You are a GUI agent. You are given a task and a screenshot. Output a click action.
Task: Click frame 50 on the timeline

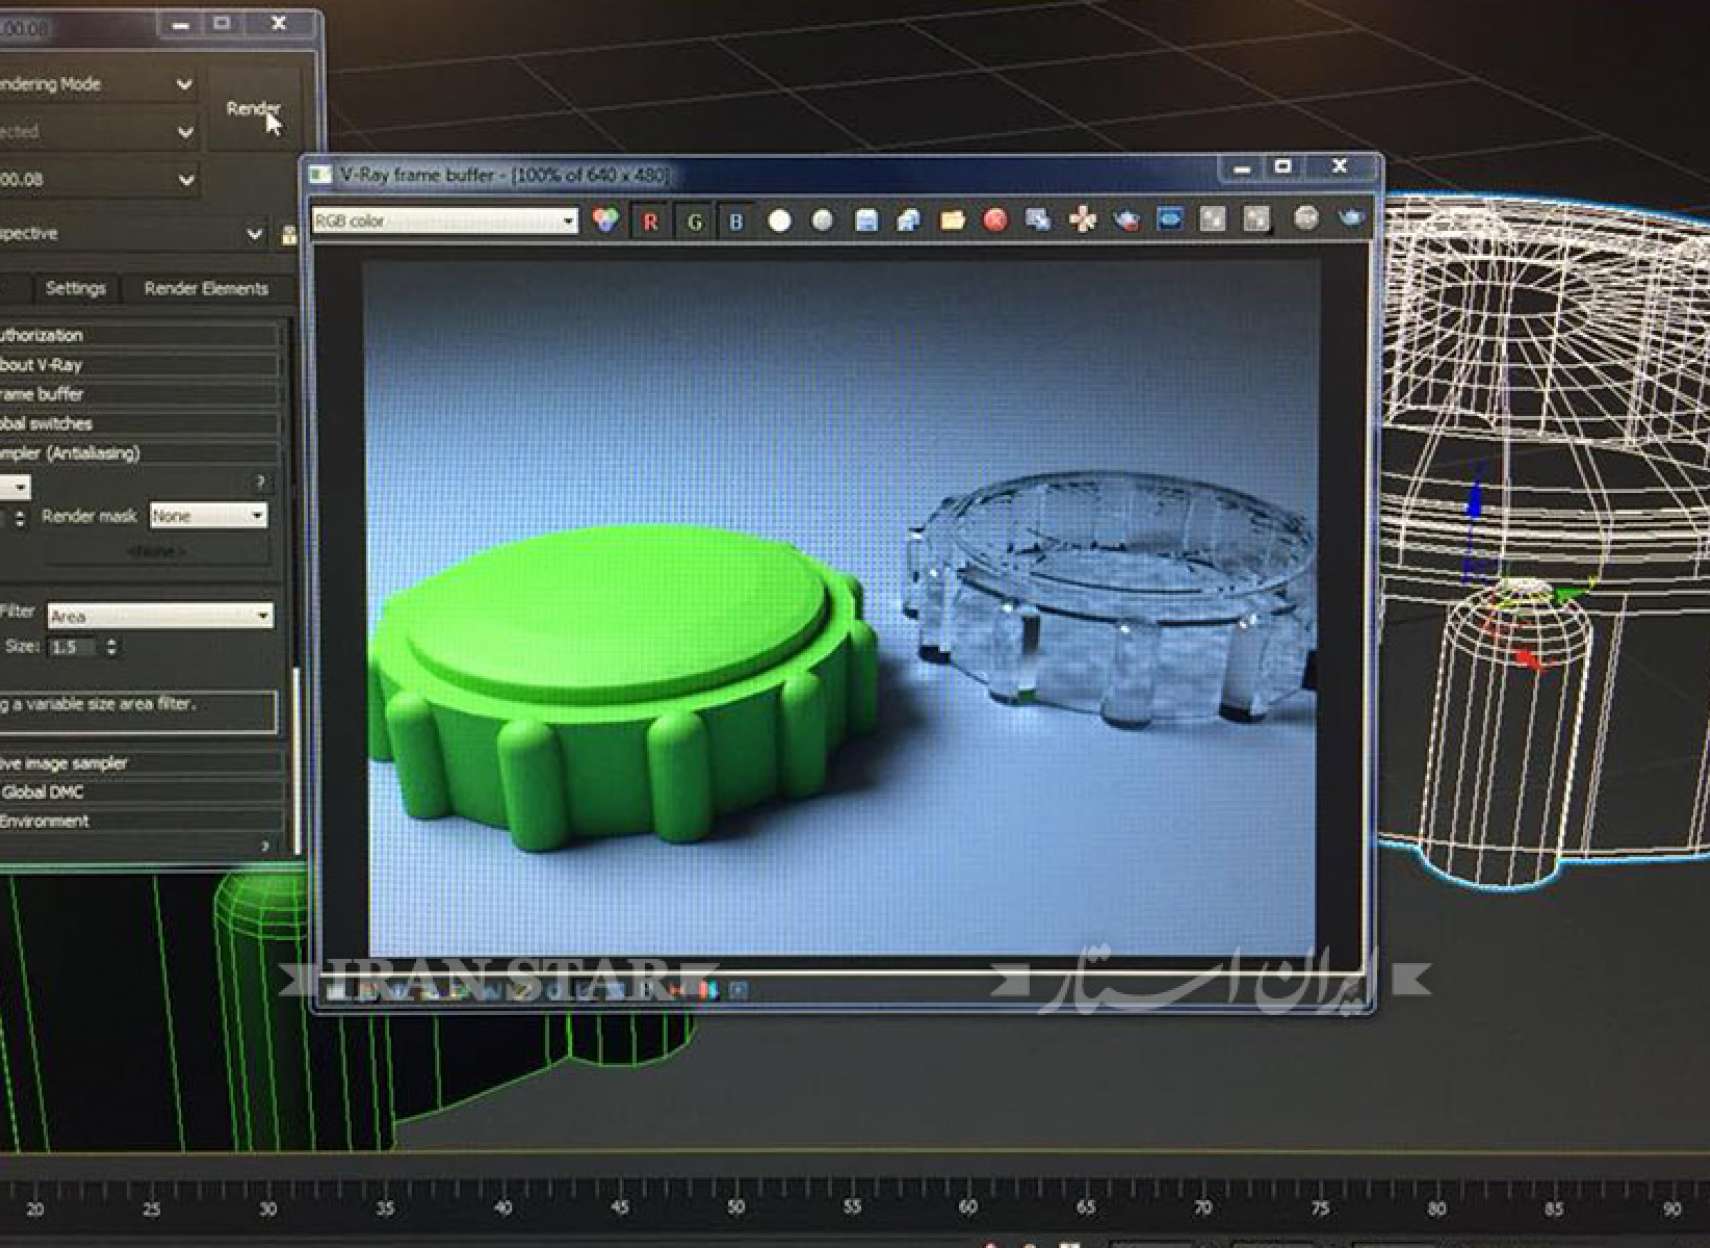tap(736, 1207)
